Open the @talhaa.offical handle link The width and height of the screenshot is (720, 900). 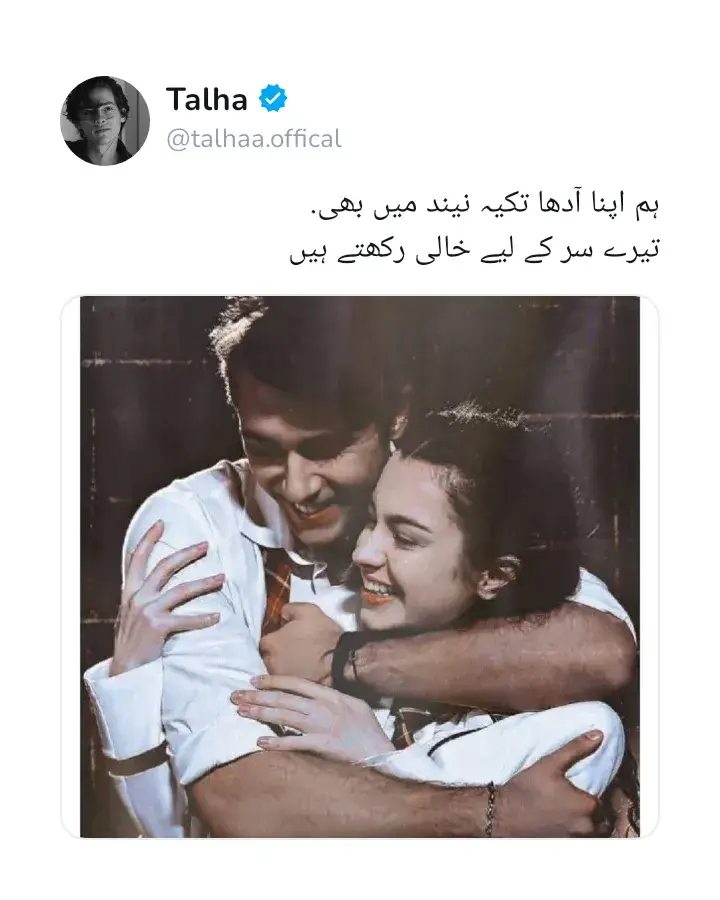click(x=254, y=139)
